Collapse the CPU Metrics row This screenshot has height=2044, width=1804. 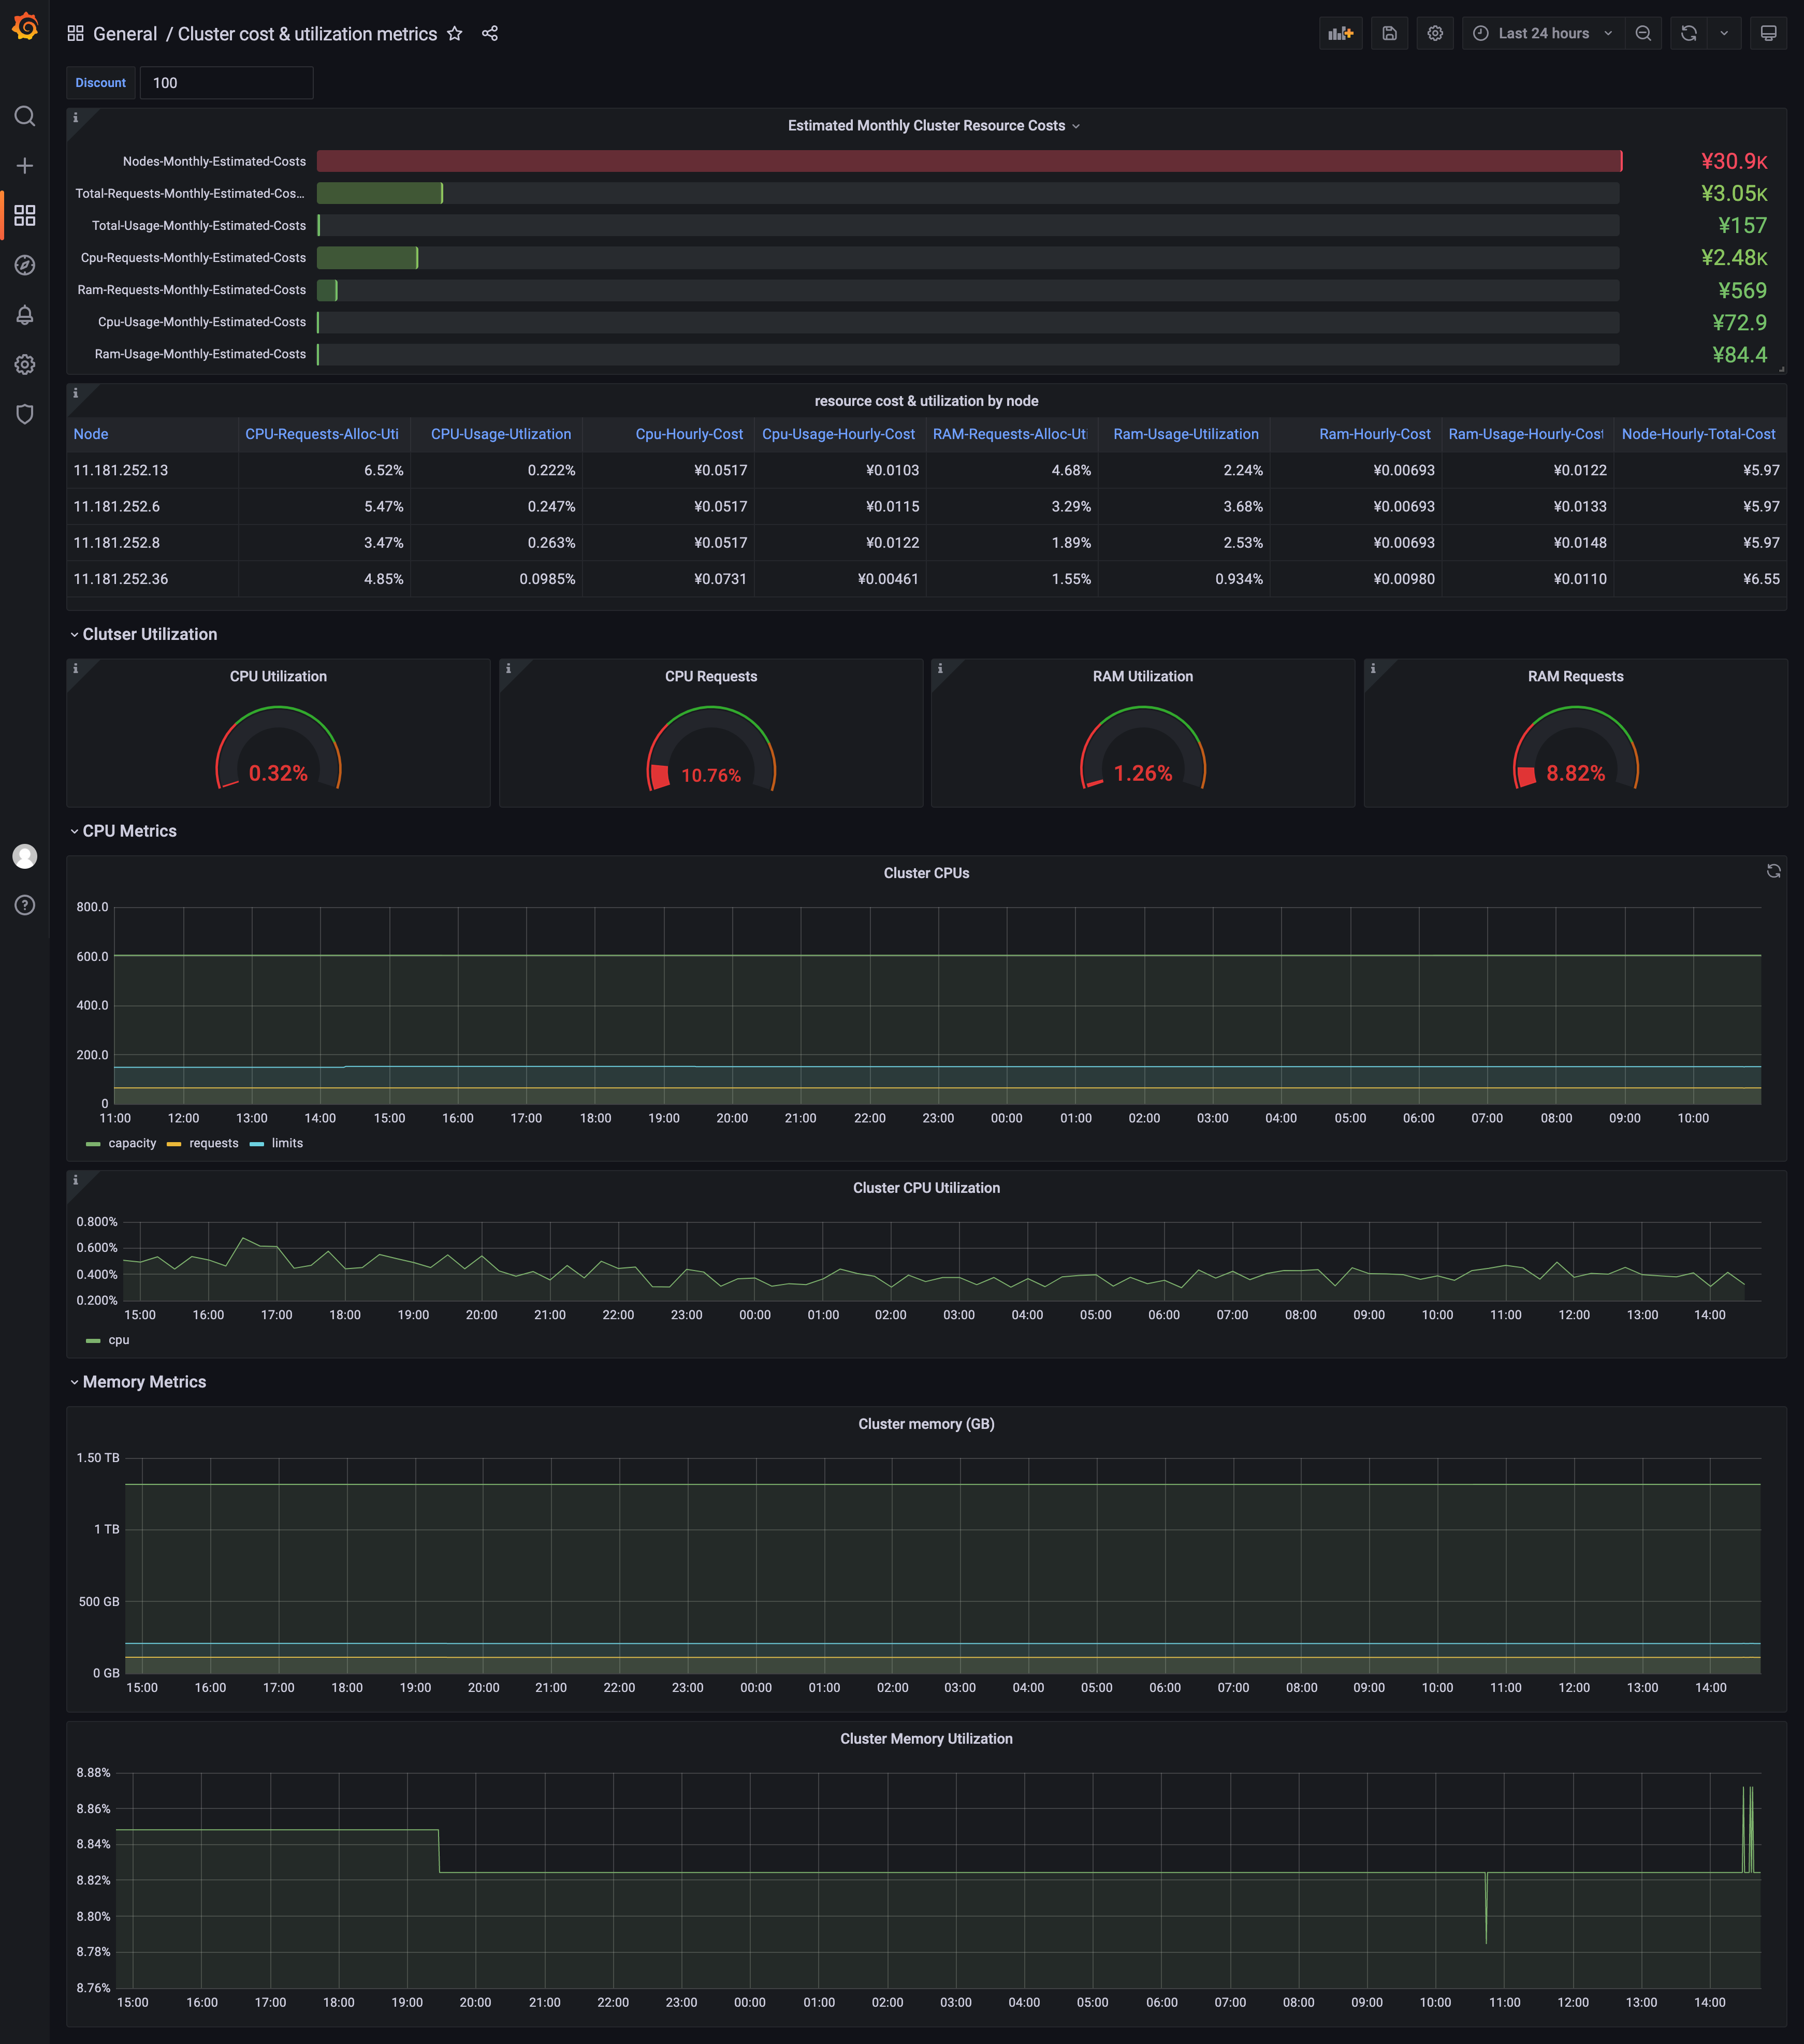(x=129, y=831)
